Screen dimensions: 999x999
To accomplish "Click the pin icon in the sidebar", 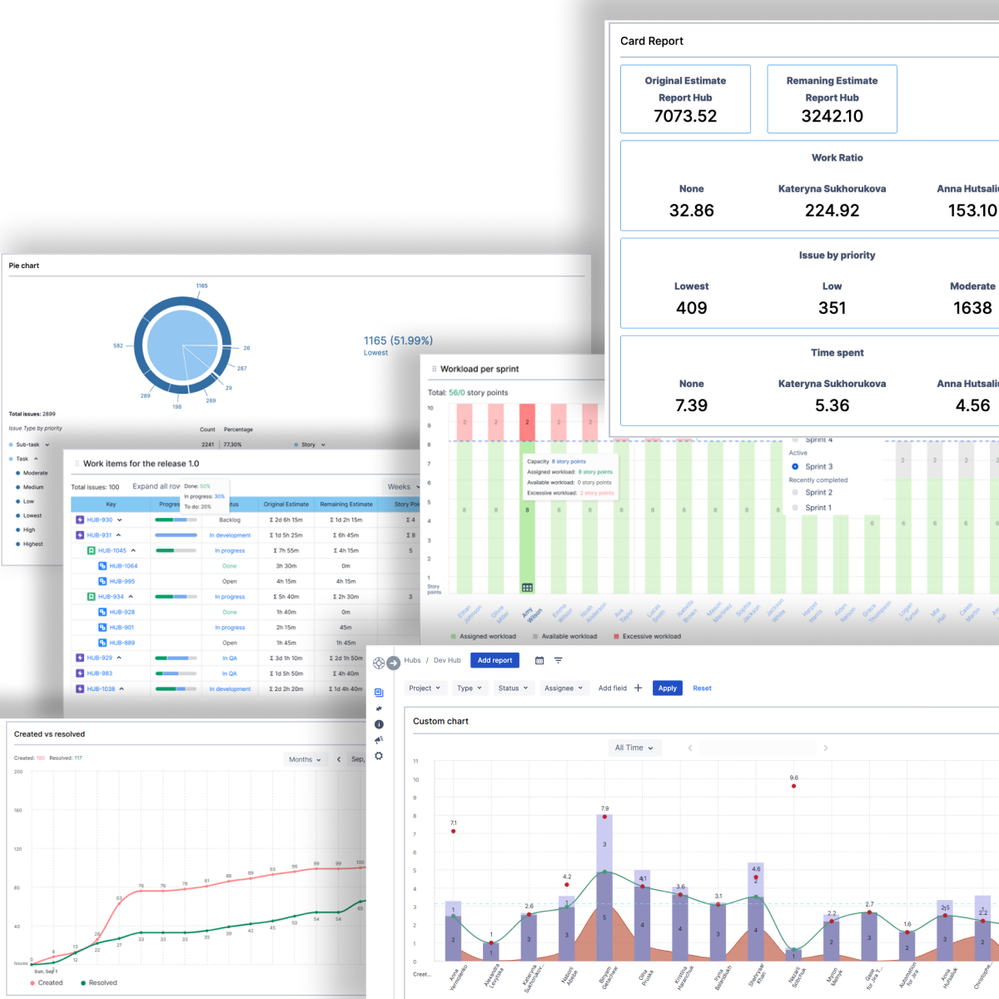I will point(379,708).
